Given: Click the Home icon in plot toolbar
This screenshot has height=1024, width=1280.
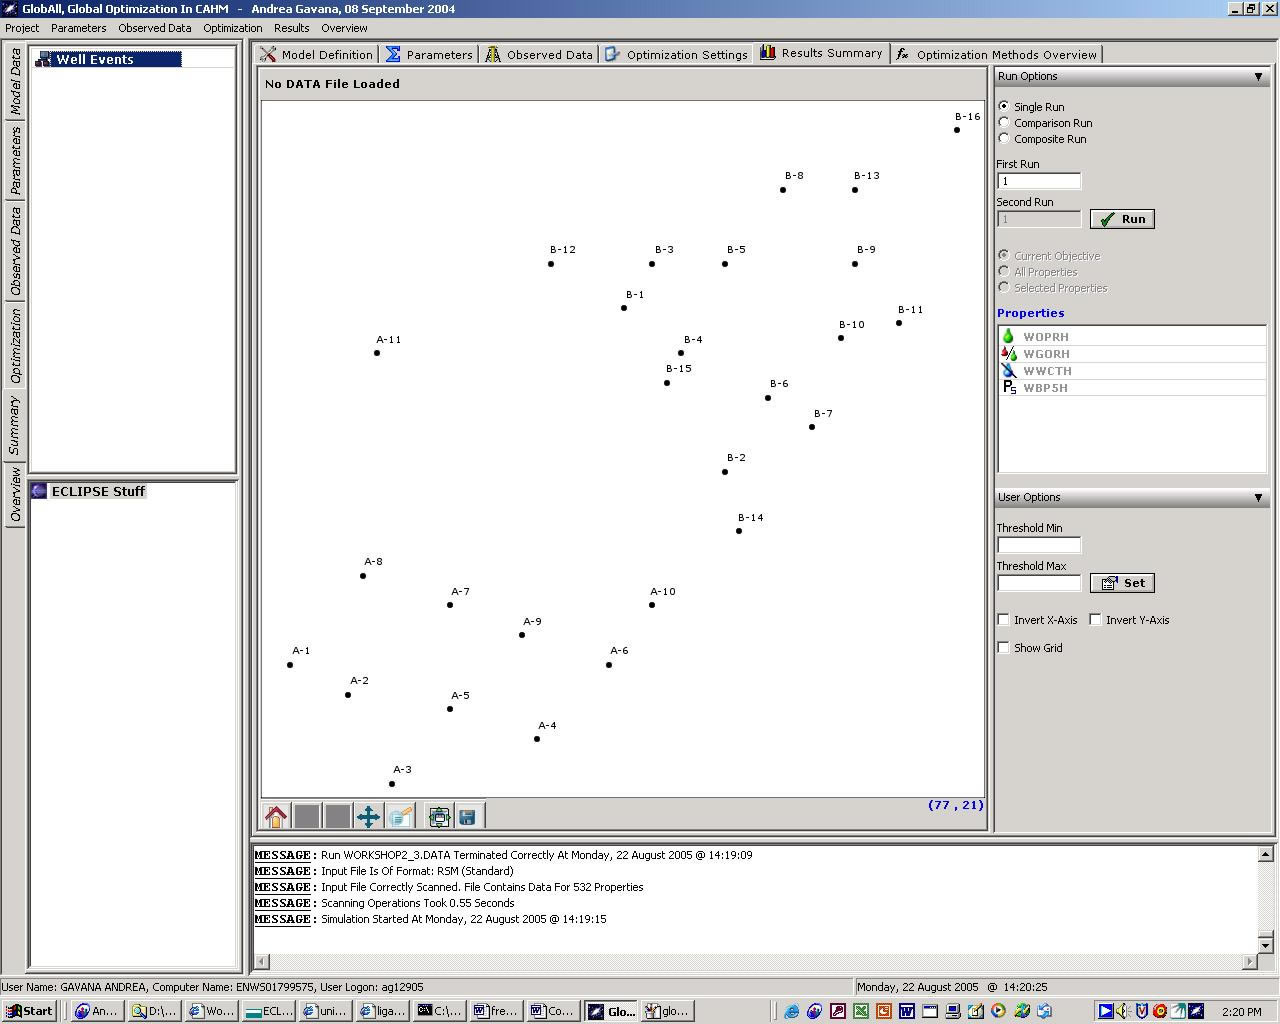Looking at the screenshot, I should [x=276, y=817].
